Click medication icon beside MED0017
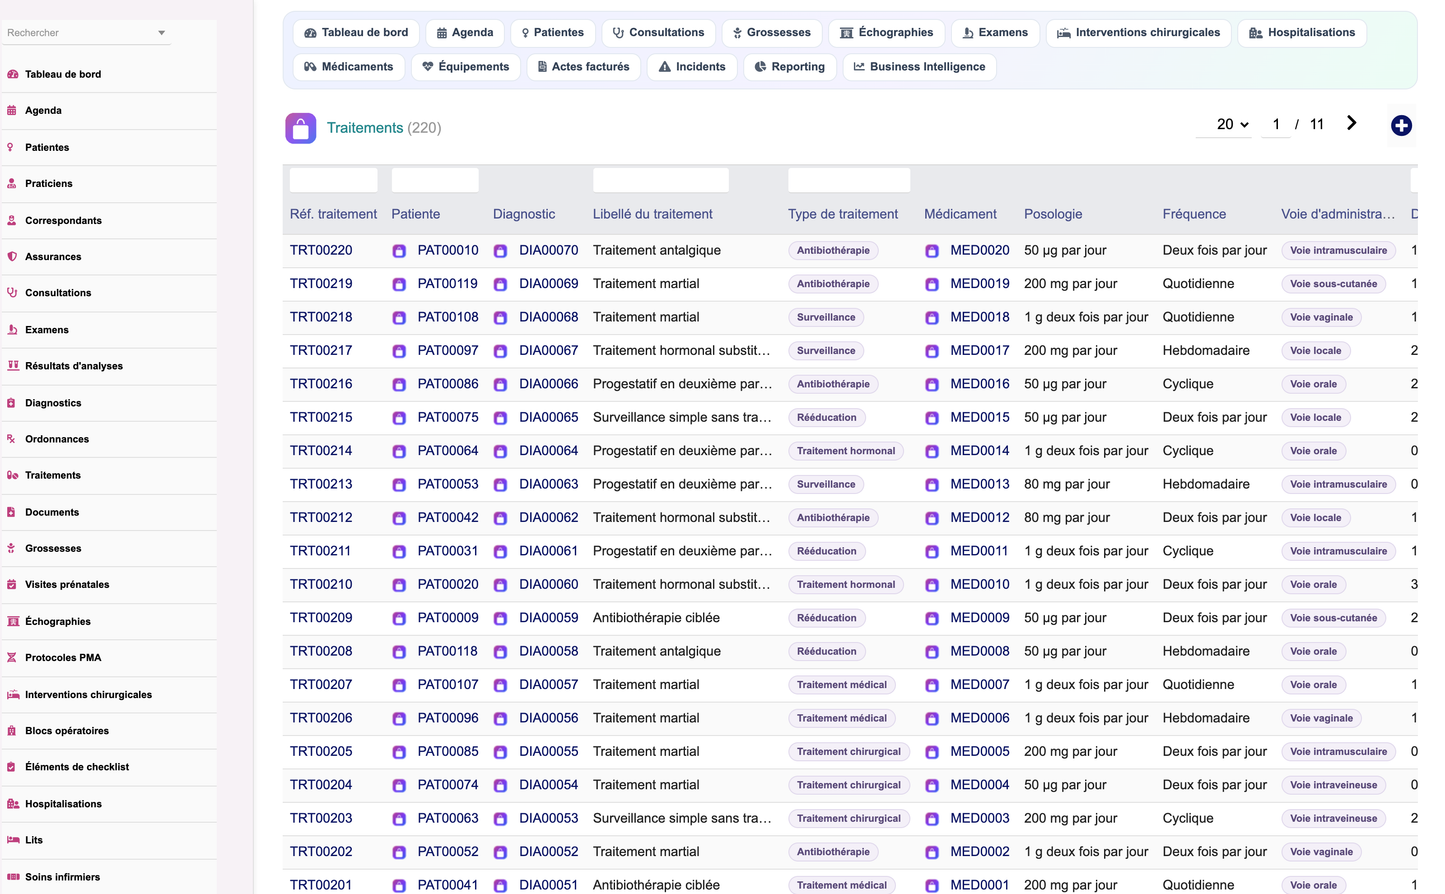Screen dimensions: 1445x894 [932, 351]
